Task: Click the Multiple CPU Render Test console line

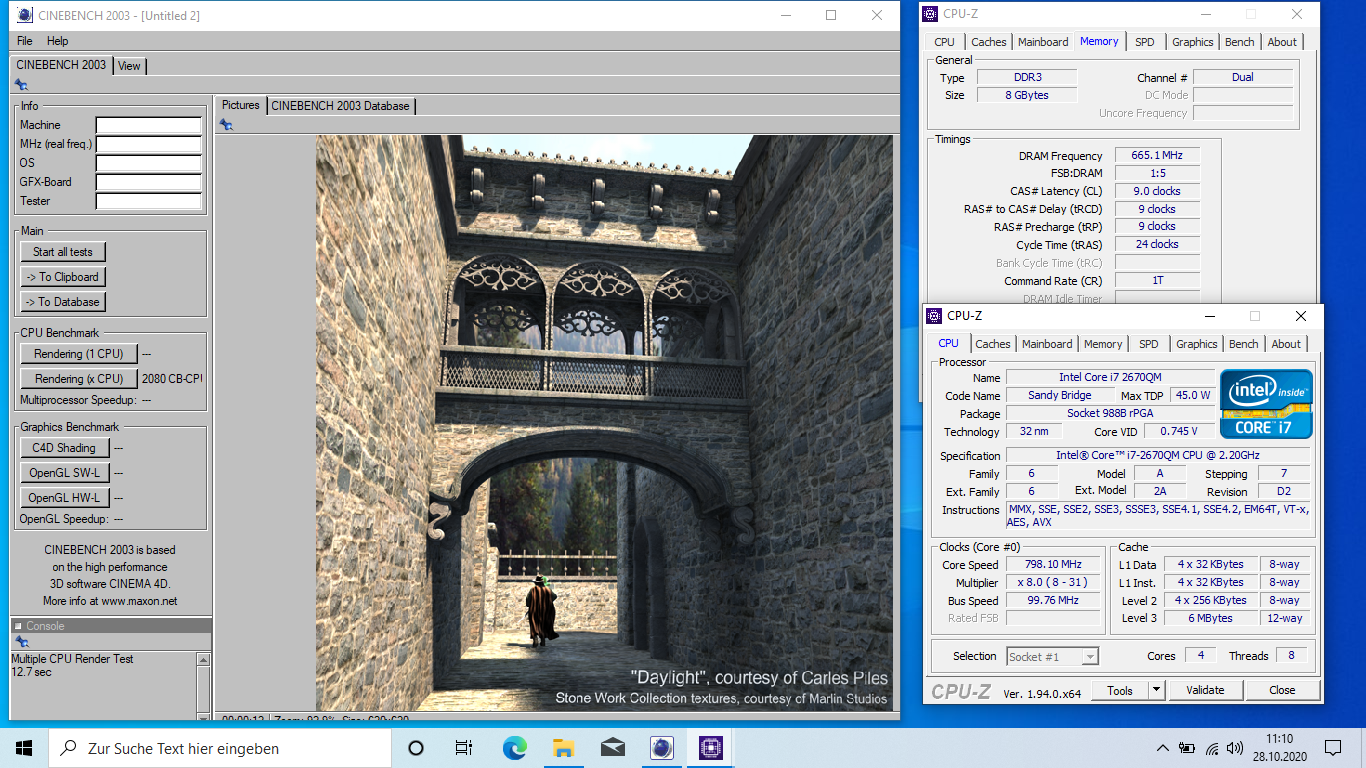Action: click(x=72, y=659)
